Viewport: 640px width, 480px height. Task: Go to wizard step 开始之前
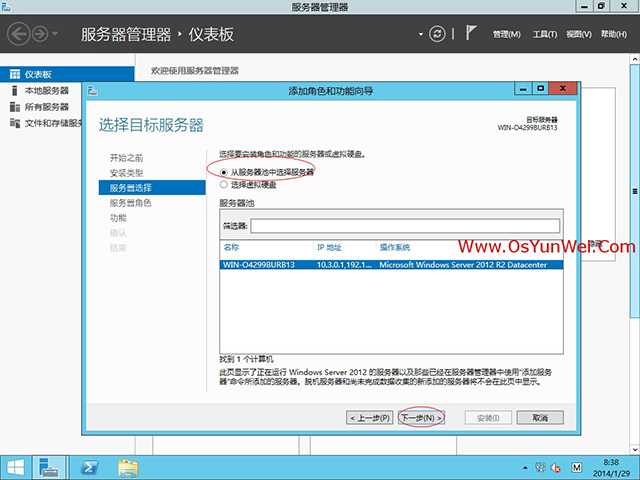tap(127, 158)
